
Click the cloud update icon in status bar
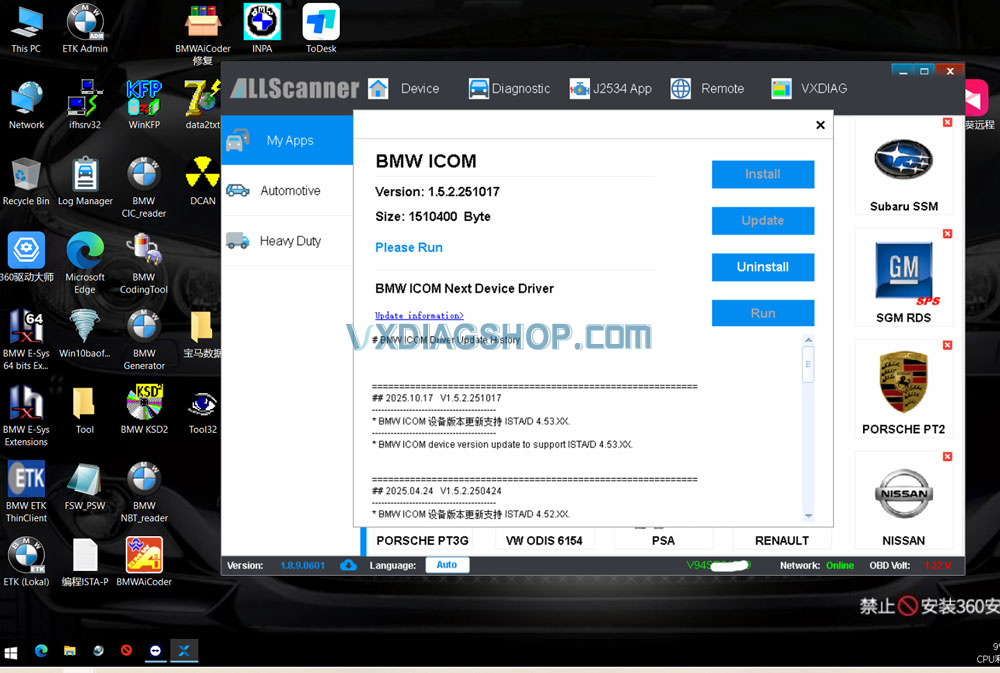point(348,565)
